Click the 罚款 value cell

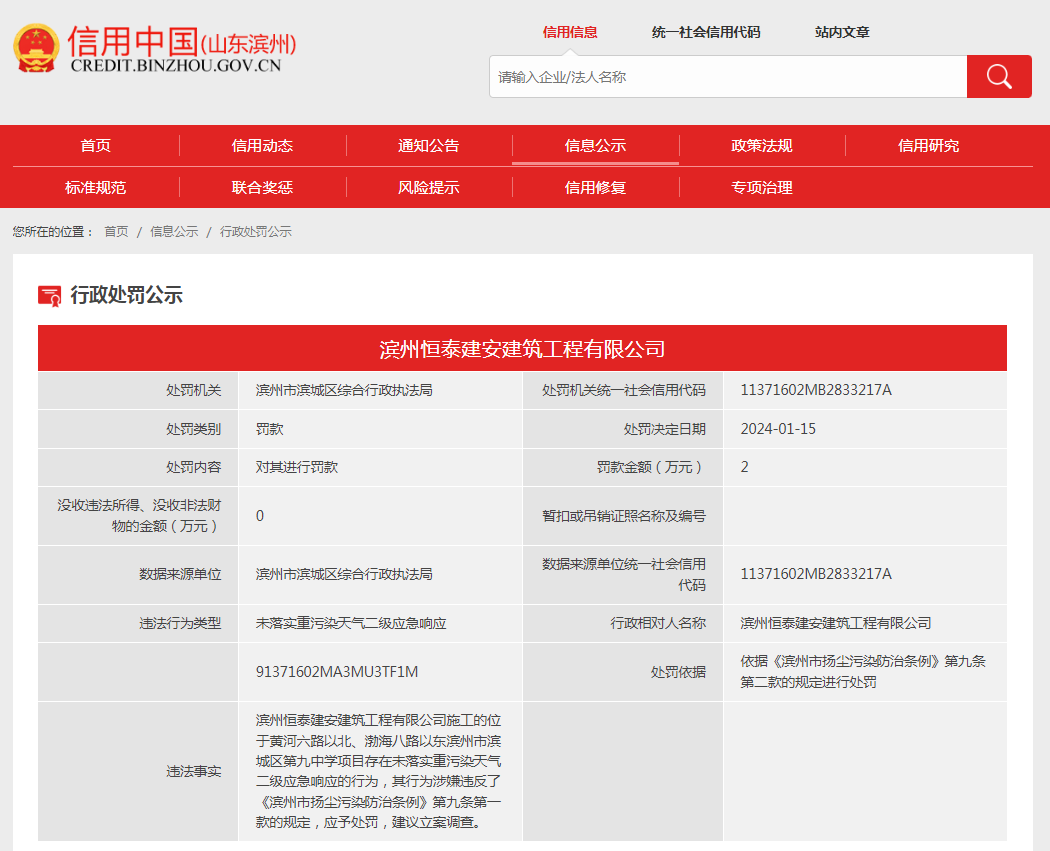(x=380, y=429)
